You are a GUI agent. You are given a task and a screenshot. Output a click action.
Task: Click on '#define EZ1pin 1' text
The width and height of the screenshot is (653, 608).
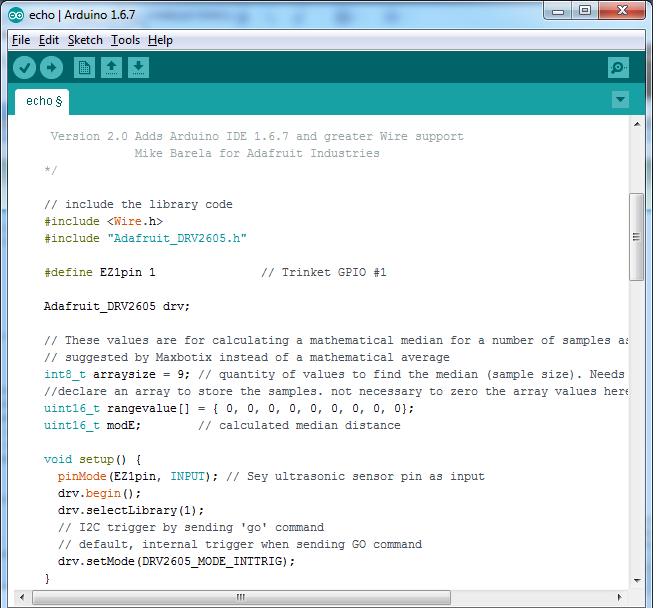pyautogui.click(x=100, y=272)
